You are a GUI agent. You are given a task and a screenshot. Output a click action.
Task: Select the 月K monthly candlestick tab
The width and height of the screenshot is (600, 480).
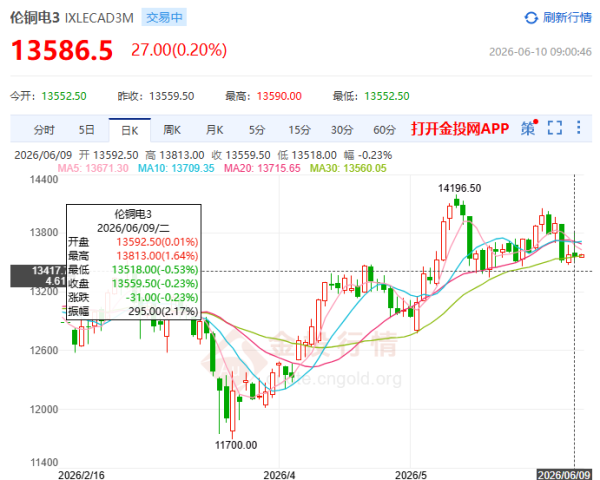click(214, 130)
